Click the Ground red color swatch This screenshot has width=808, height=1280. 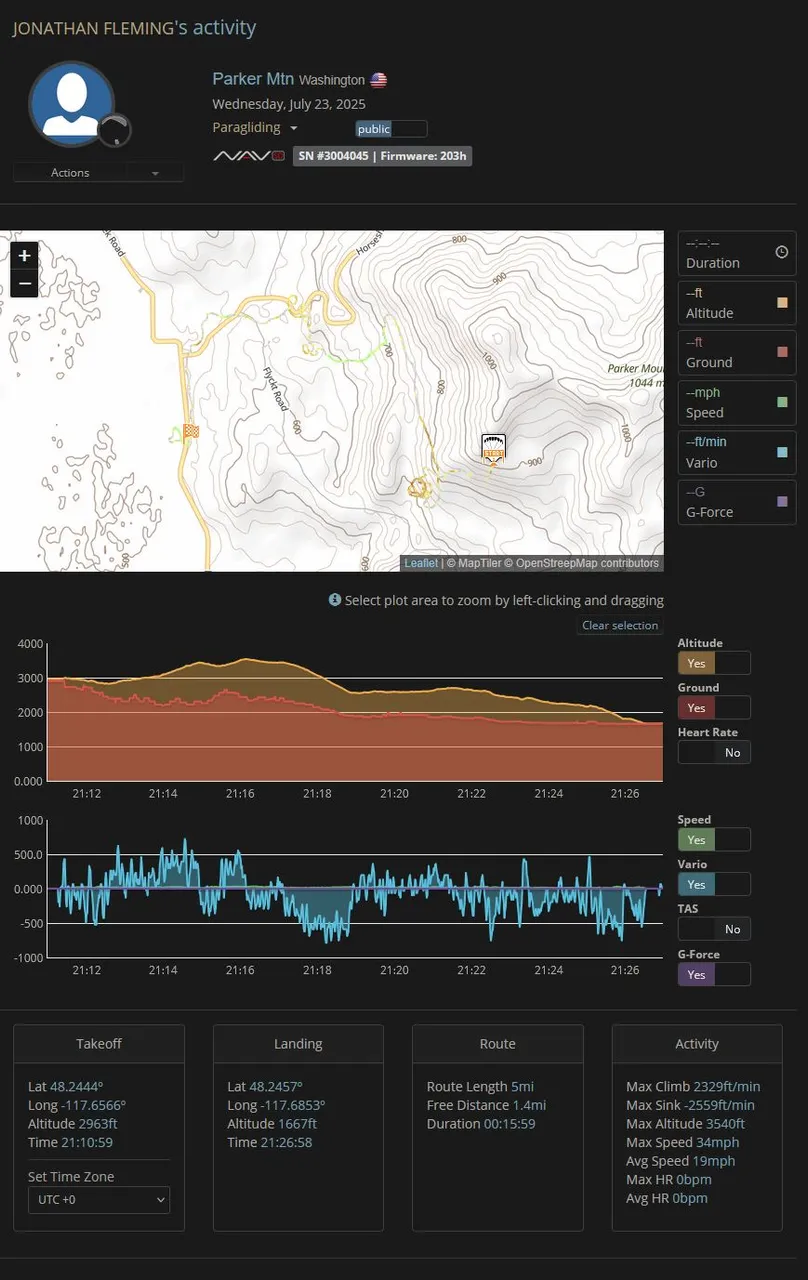(783, 352)
